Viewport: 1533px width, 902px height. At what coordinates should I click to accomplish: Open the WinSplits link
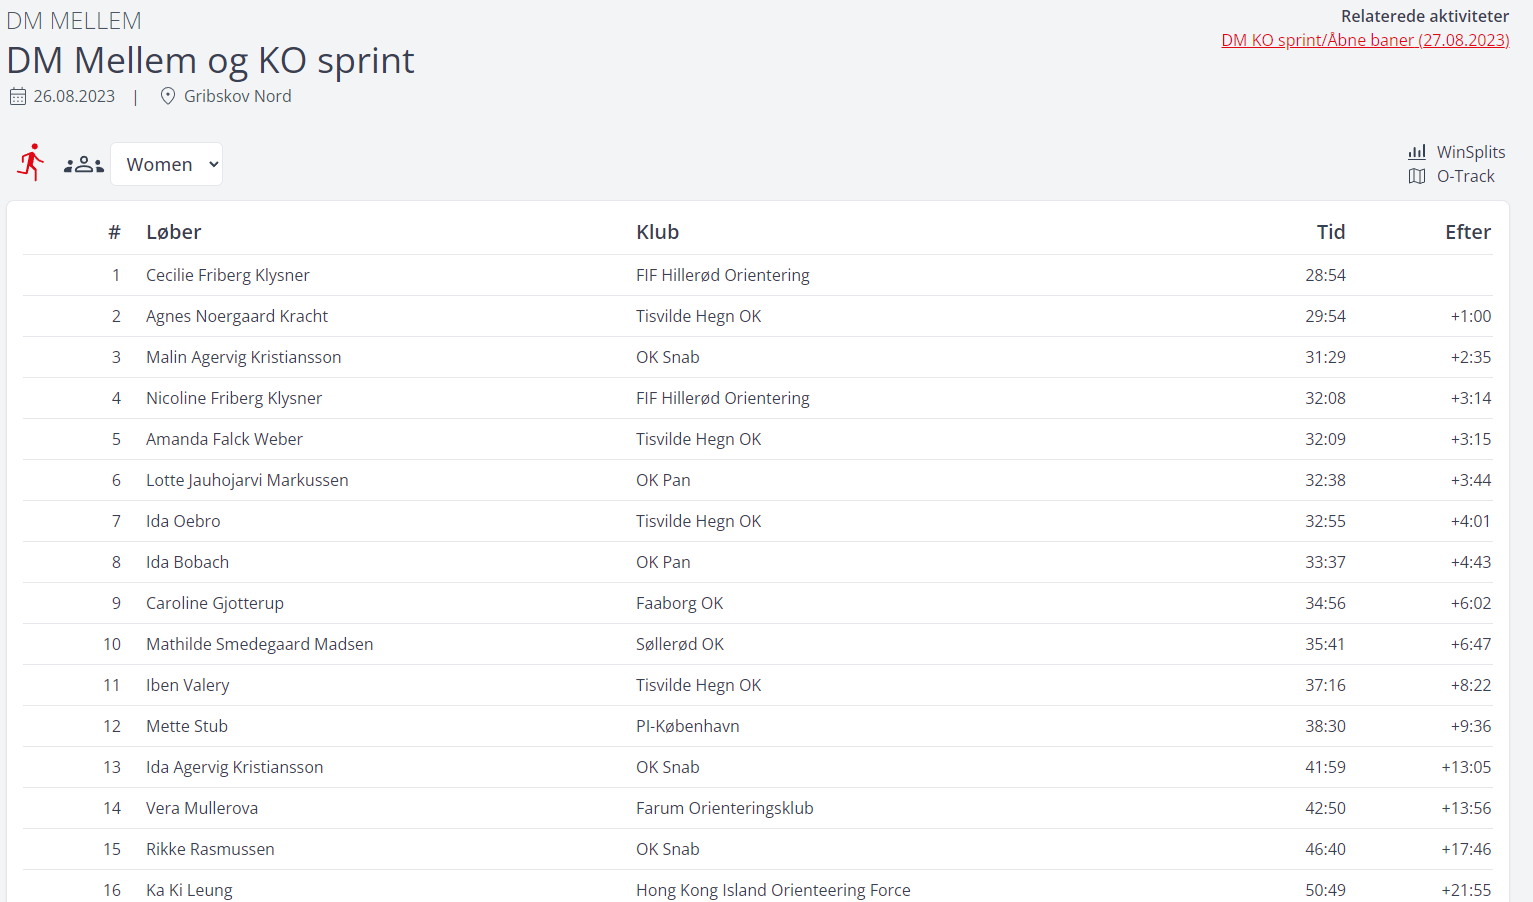point(1470,152)
